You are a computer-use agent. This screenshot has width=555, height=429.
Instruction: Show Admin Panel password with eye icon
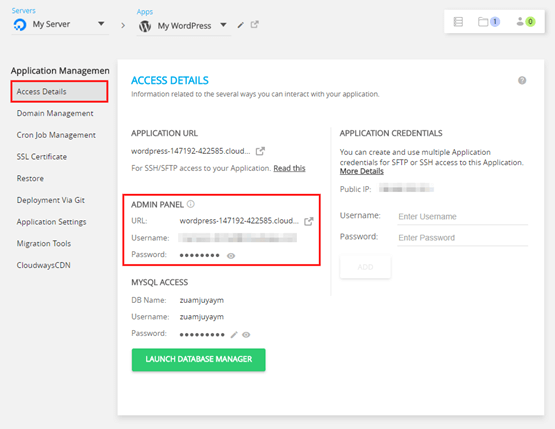coord(231,256)
